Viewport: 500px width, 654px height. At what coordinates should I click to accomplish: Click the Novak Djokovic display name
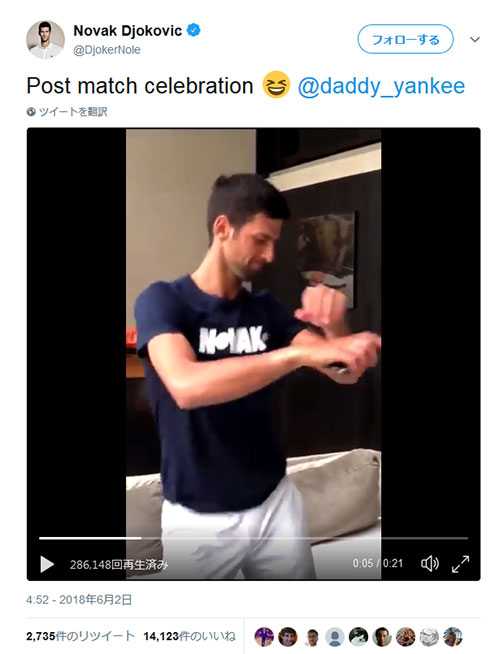pyautogui.click(x=128, y=30)
